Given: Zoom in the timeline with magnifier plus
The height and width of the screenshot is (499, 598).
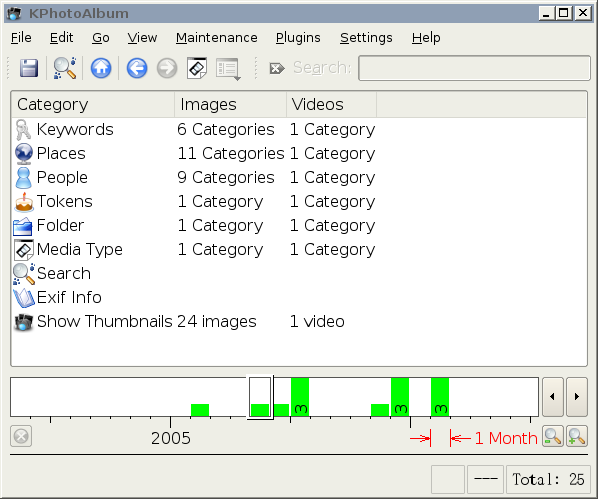Looking at the screenshot, I should 577,436.
